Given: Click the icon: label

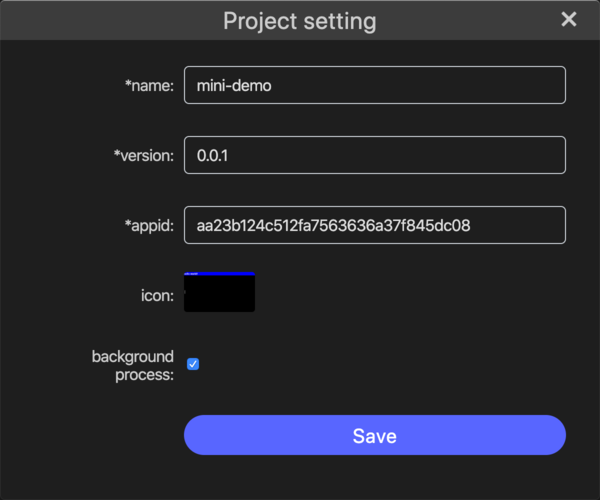Looking at the screenshot, I should click(157, 296).
